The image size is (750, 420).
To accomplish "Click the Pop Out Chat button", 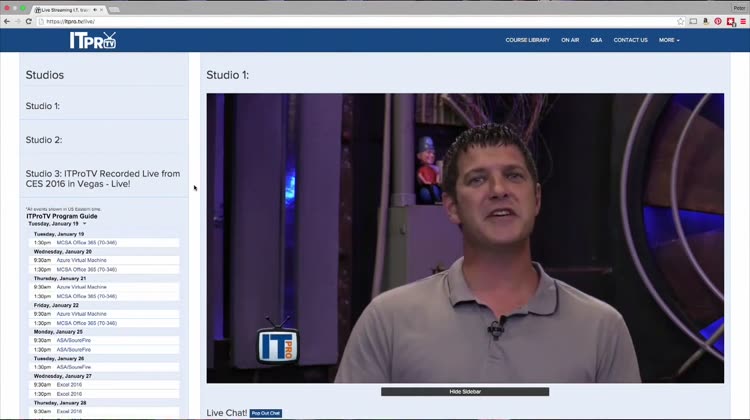I will coord(265,413).
